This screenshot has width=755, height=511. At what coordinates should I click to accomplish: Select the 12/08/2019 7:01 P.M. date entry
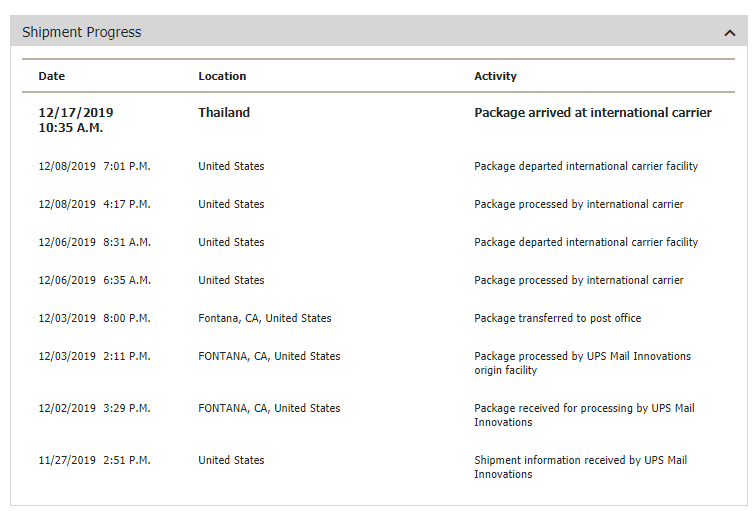94,166
